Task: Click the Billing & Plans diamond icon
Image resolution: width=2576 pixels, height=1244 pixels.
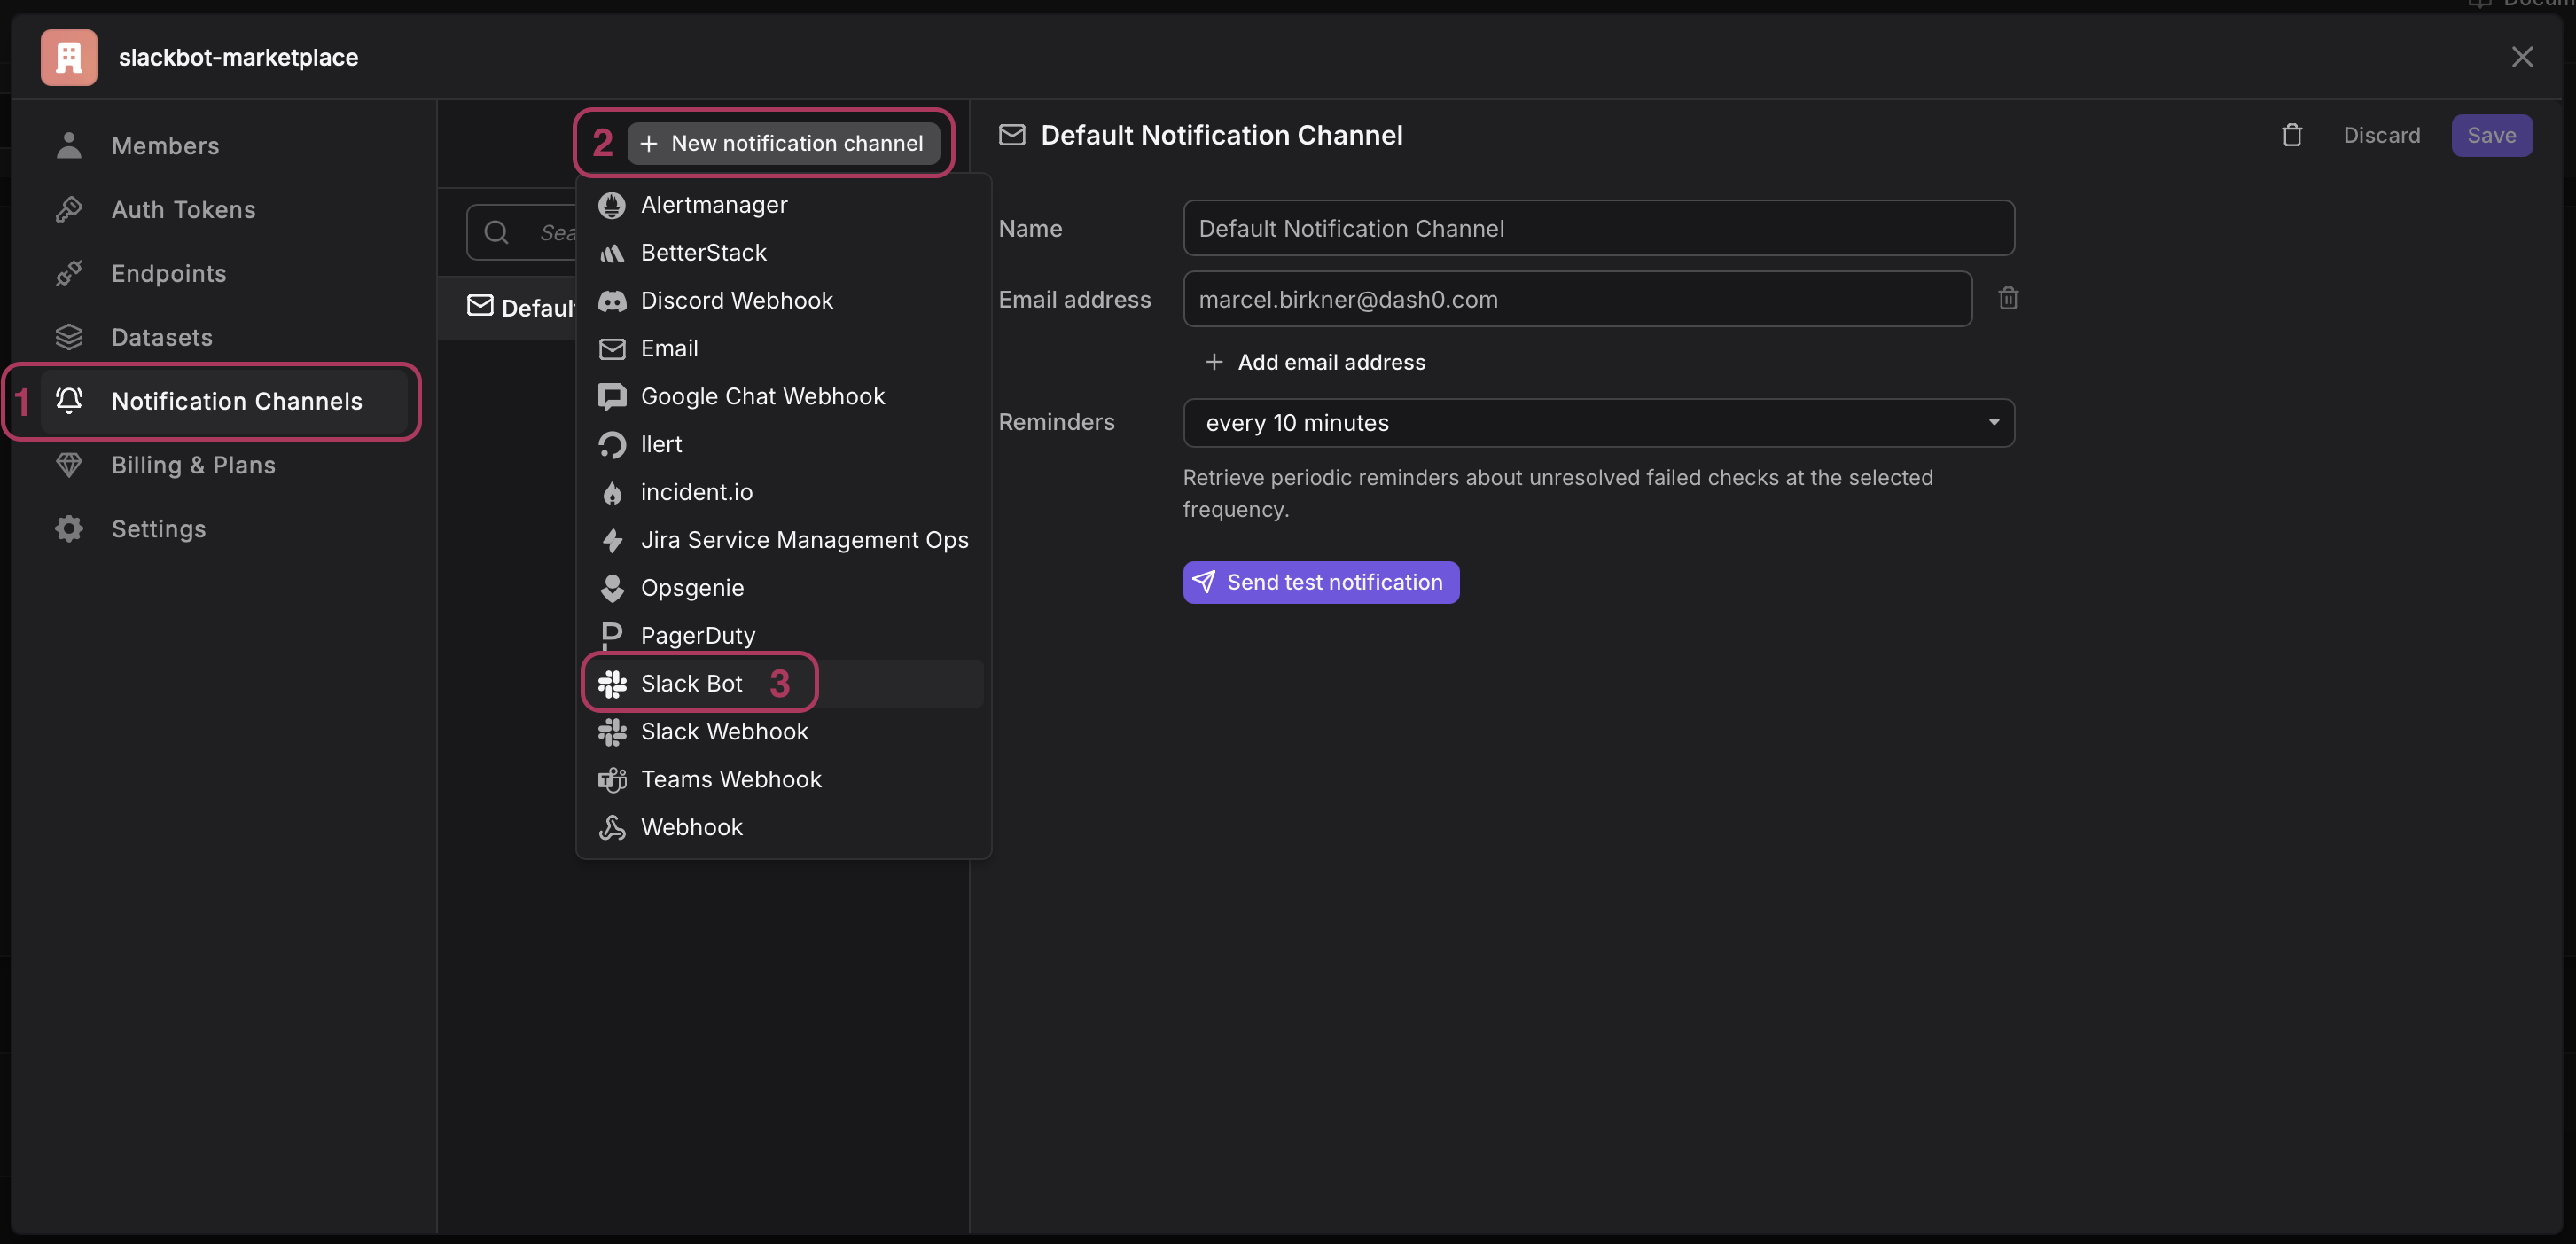Action: (69, 465)
